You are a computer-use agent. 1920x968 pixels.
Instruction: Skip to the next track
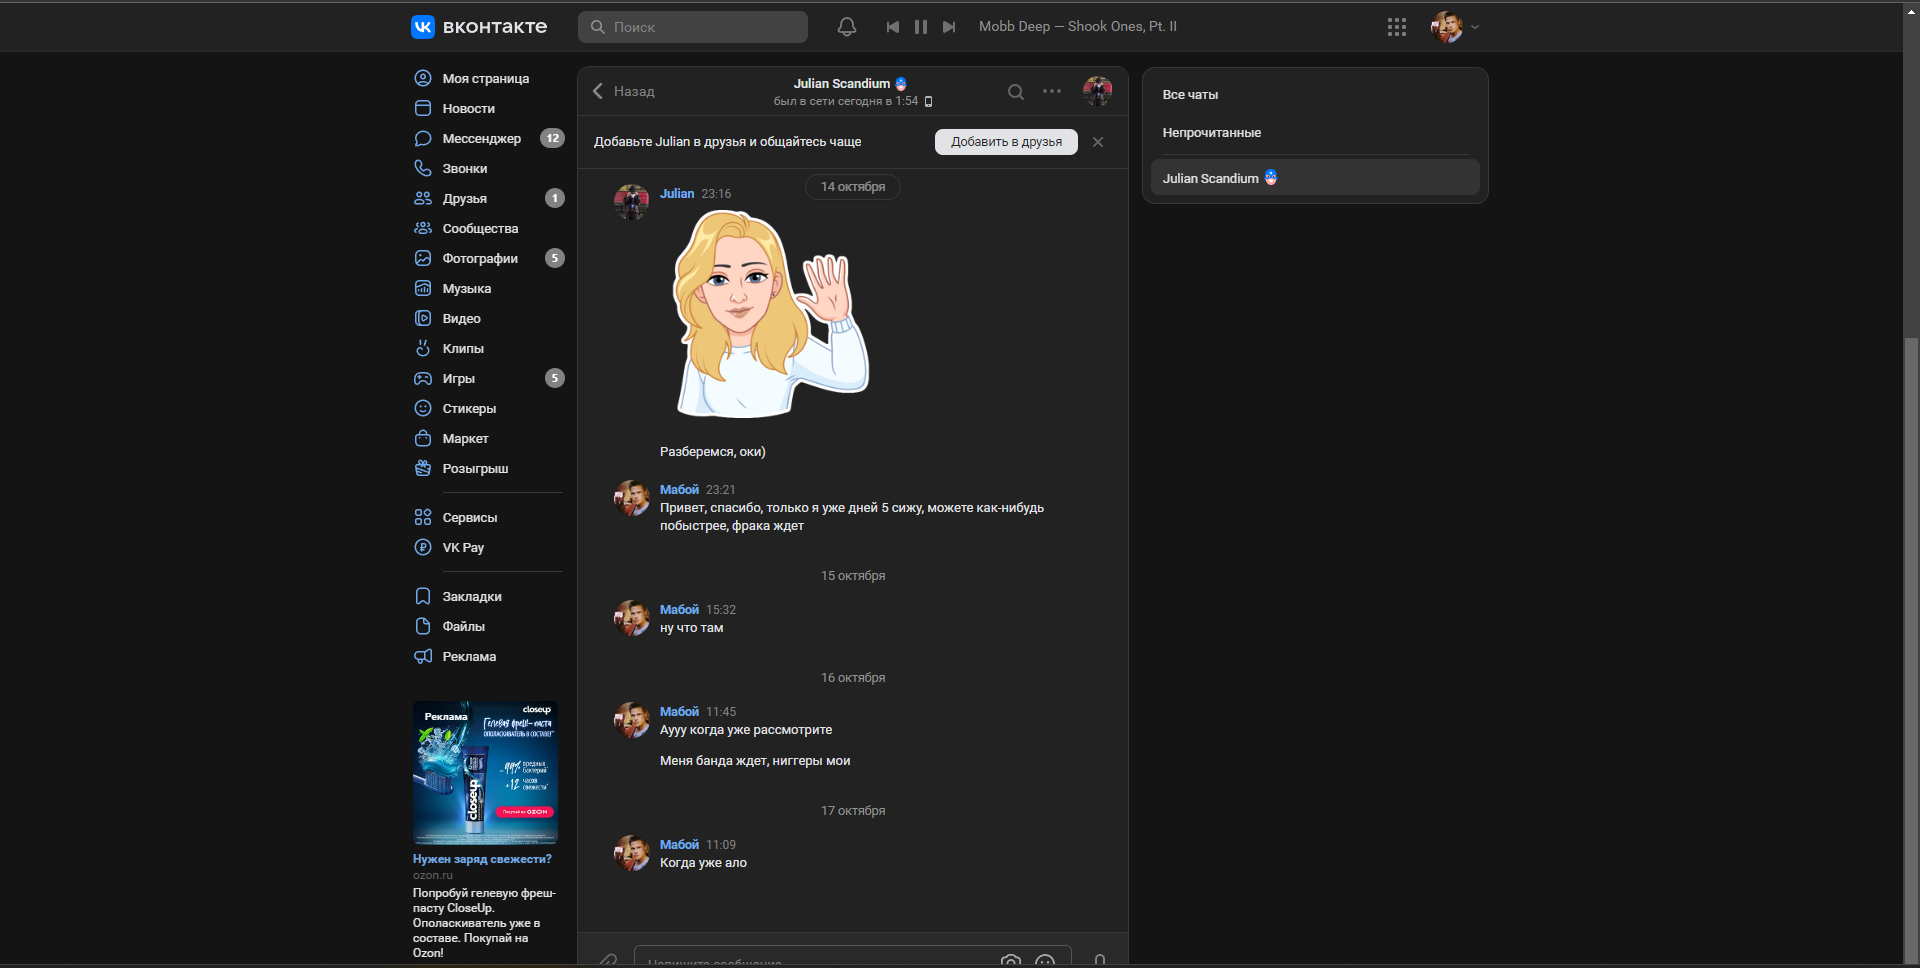pos(949,27)
